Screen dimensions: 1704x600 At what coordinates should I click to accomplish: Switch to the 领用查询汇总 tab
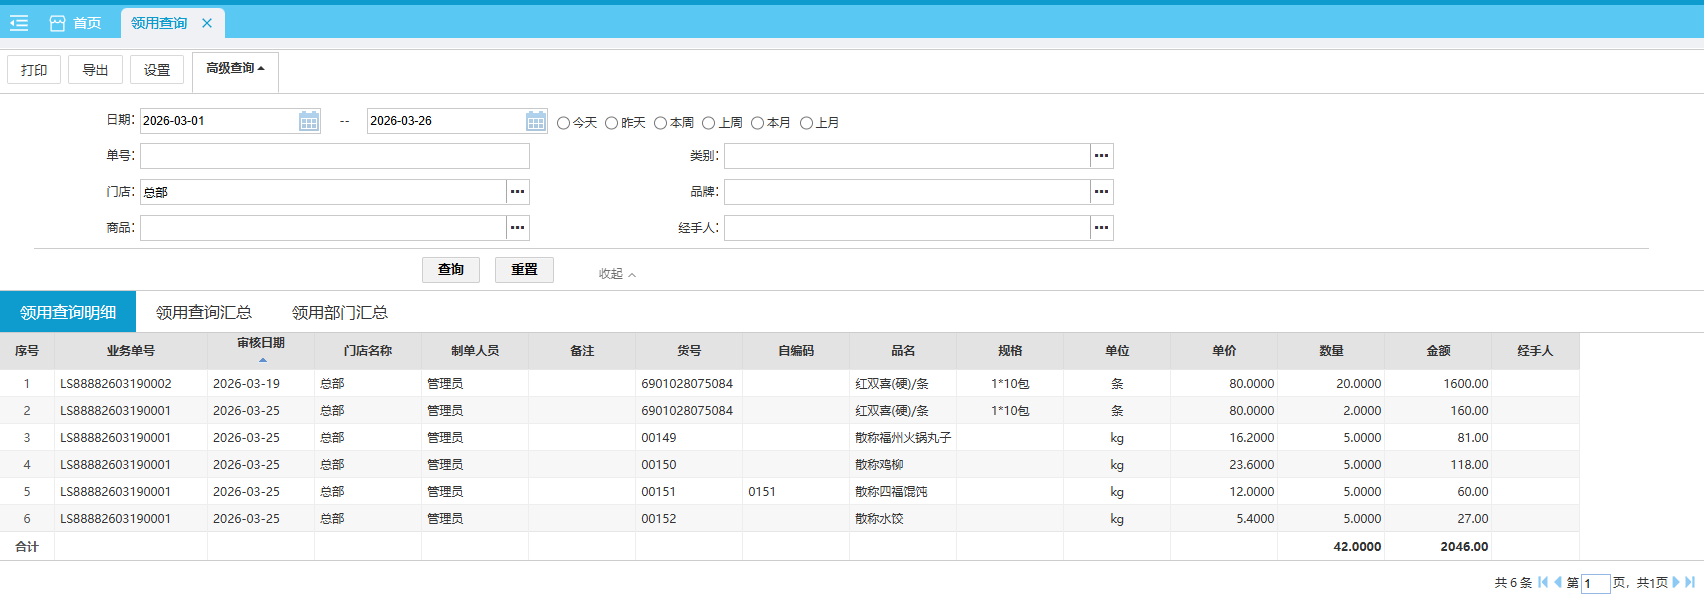click(204, 313)
